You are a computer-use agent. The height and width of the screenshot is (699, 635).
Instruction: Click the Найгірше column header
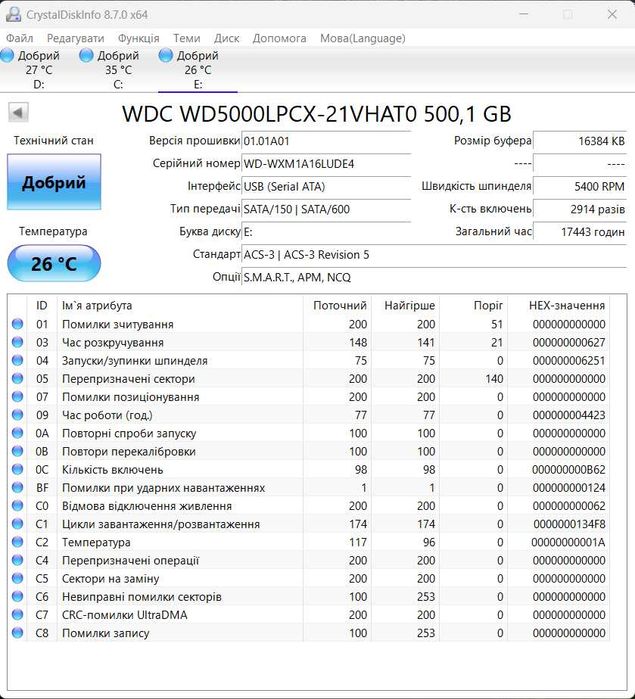coord(405,305)
